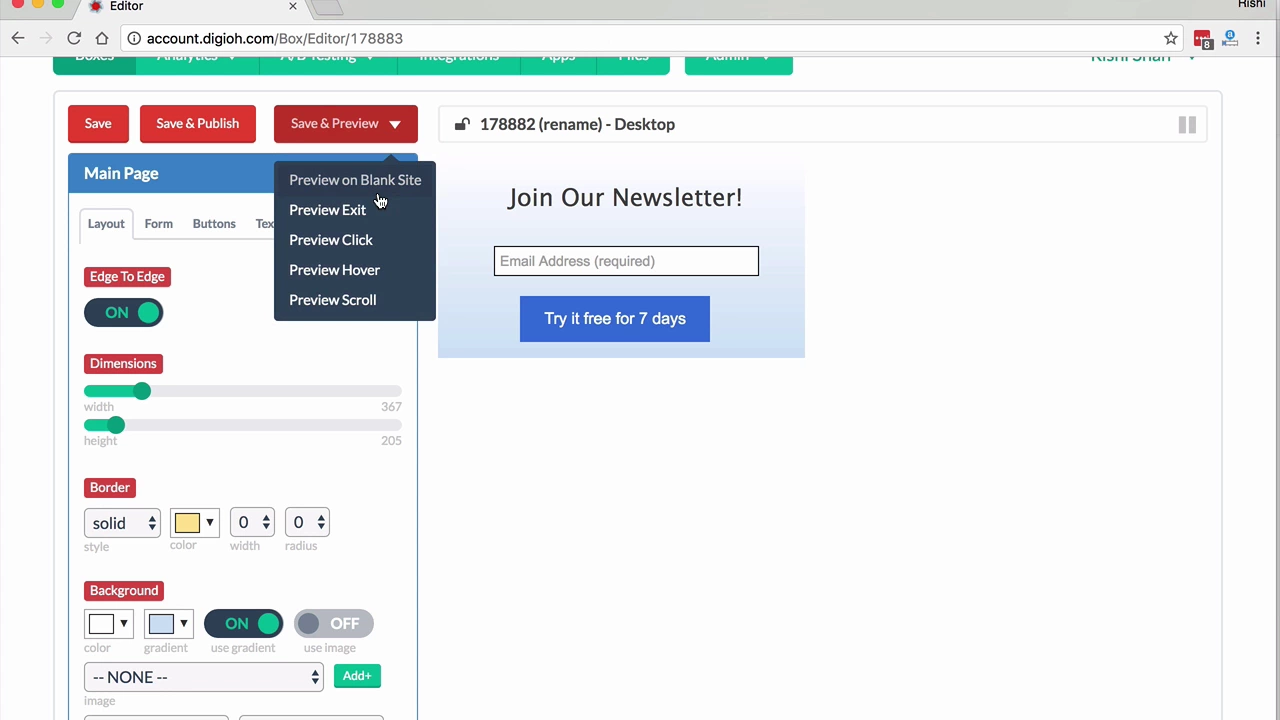Click the Save & Publish button

pyautogui.click(x=198, y=124)
